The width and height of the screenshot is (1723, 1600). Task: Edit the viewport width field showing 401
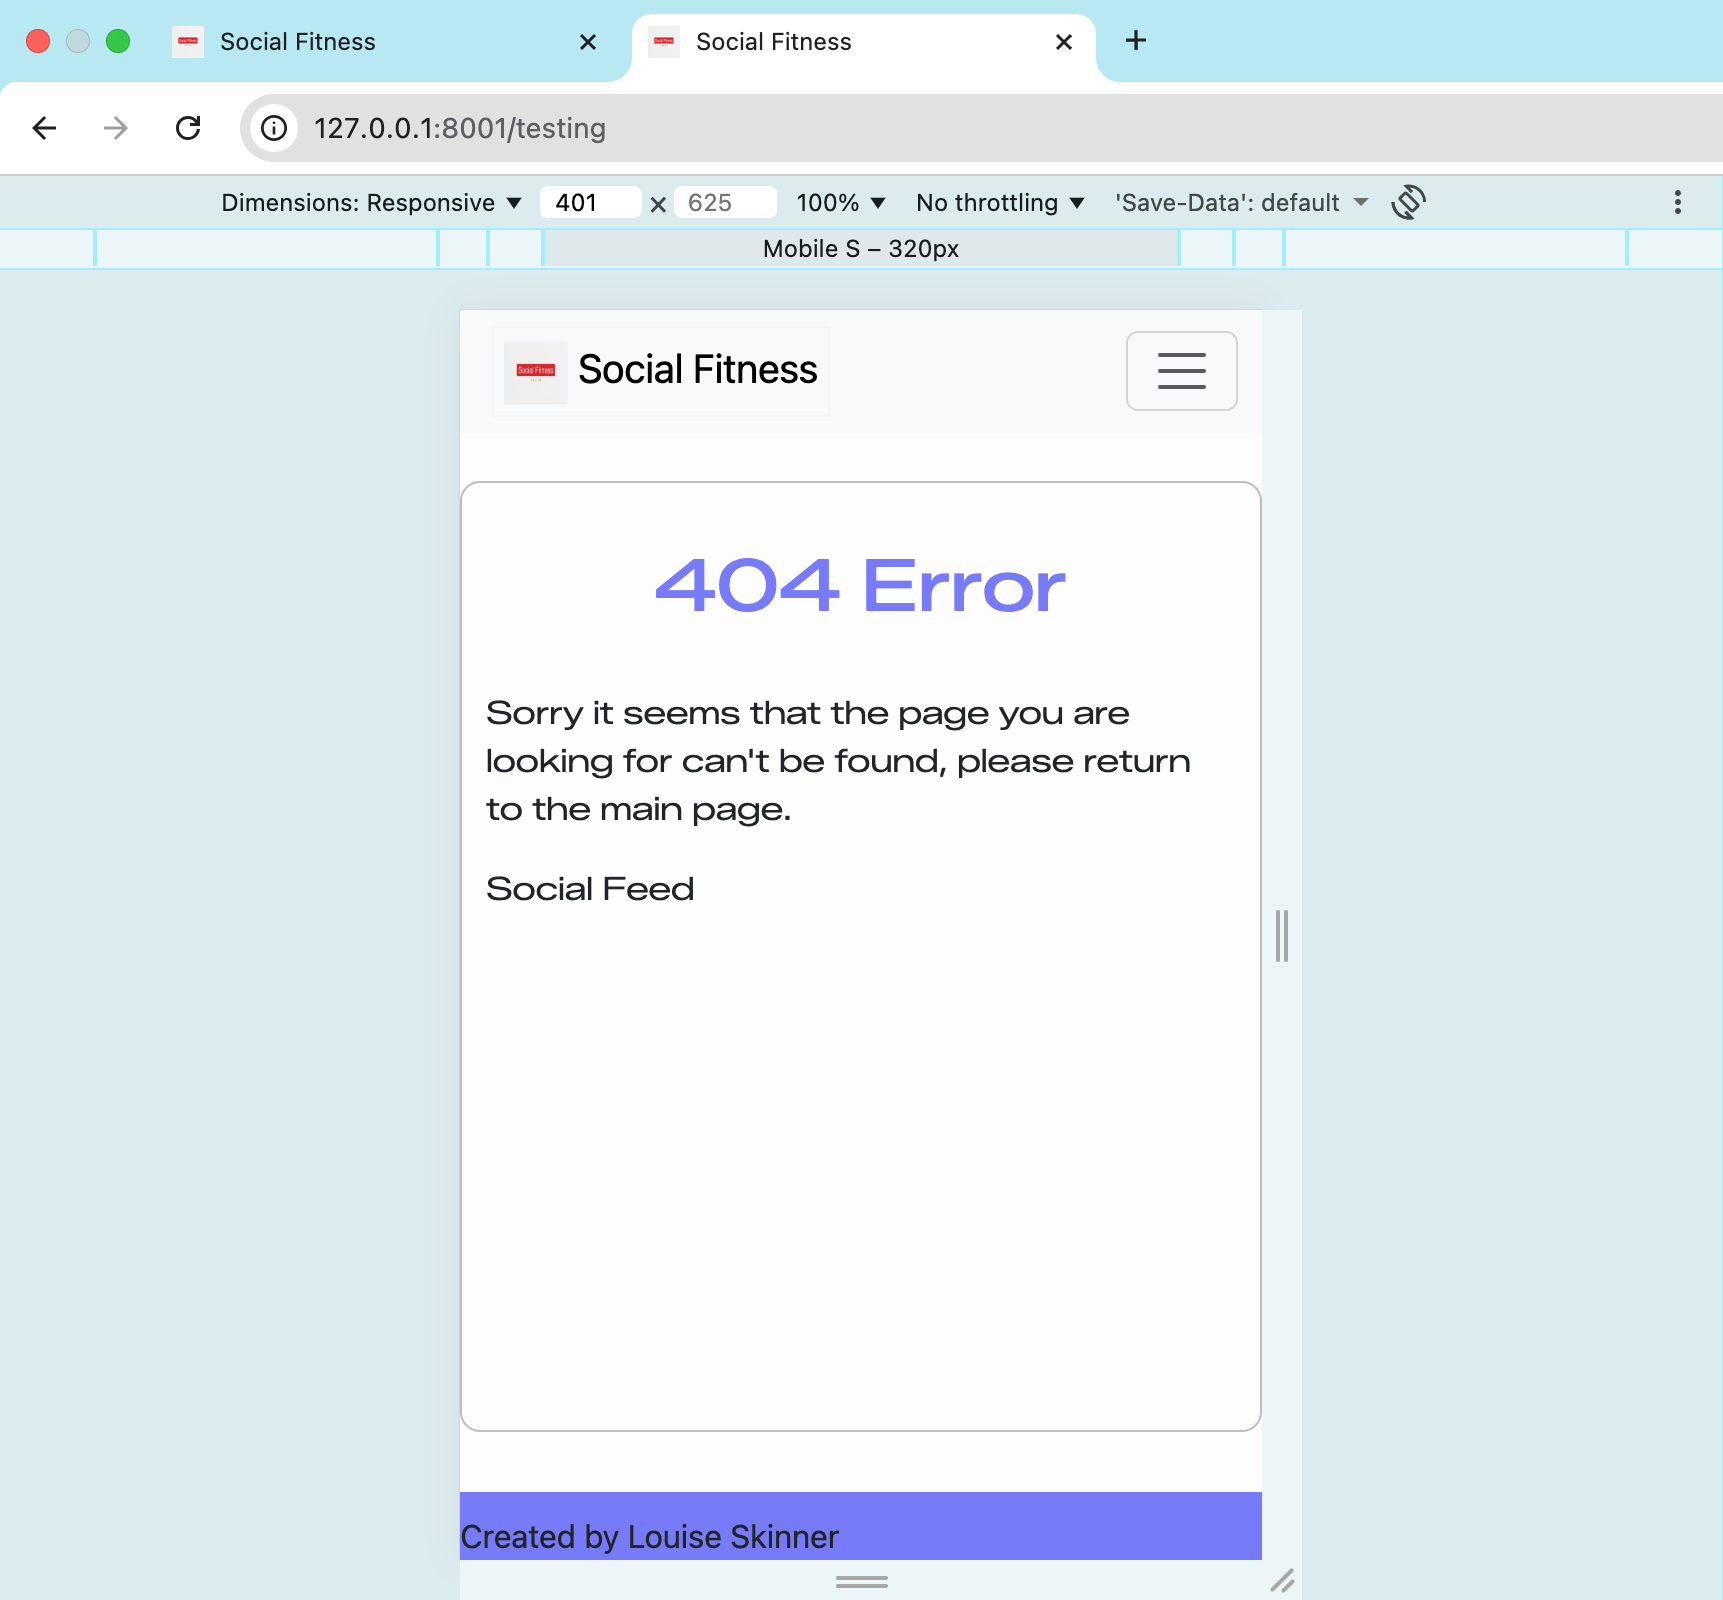point(590,202)
